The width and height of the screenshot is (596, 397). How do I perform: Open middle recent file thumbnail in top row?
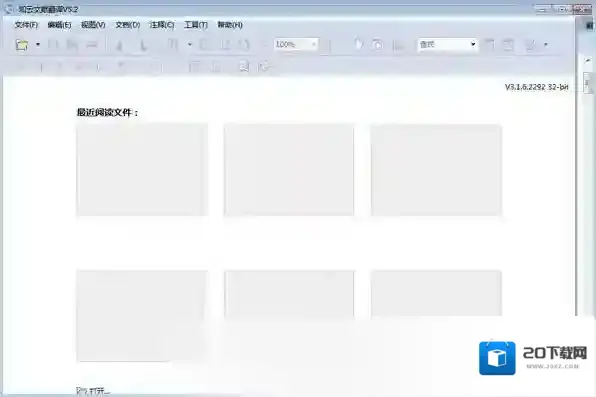289,170
